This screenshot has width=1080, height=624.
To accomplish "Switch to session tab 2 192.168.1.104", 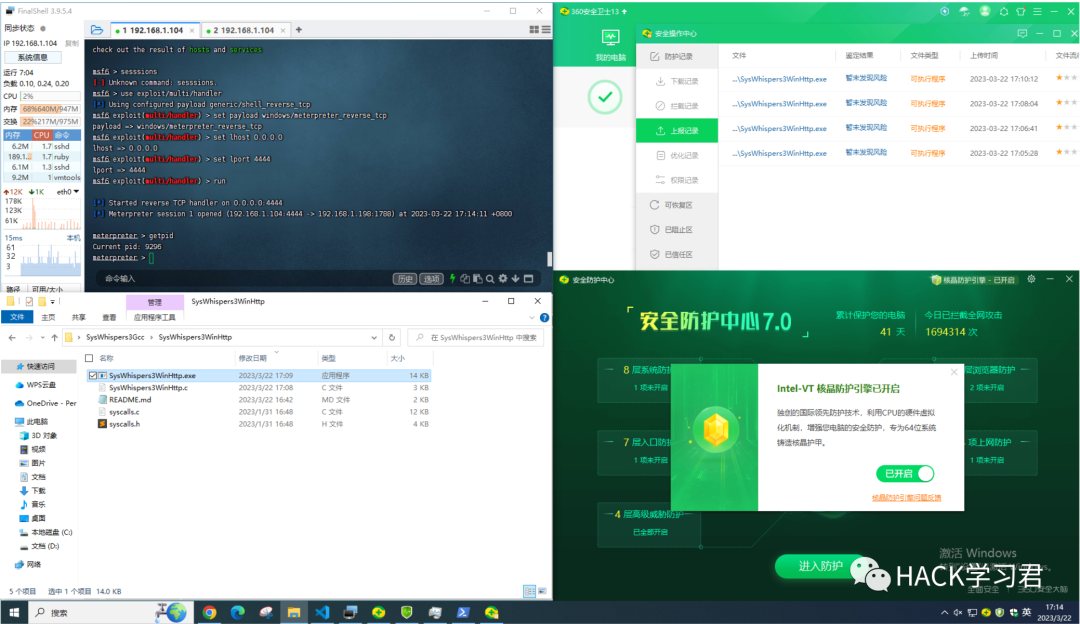I will coord(242,30).
